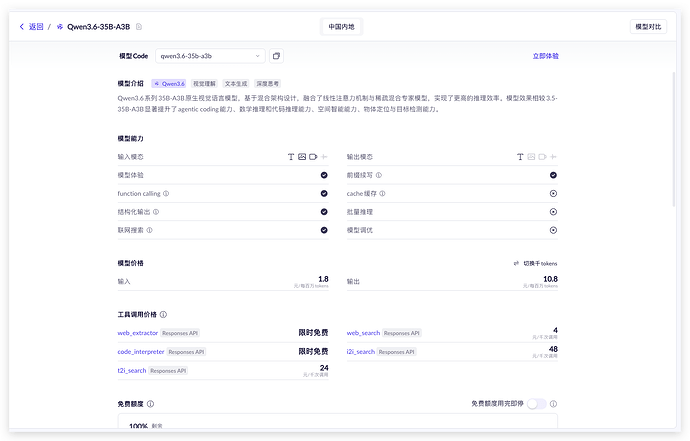Image resolution: width=690 pixels, height=441 pixels.
Task: Click 限时免费 for web_extractor
Action: (x=313, y=333)
